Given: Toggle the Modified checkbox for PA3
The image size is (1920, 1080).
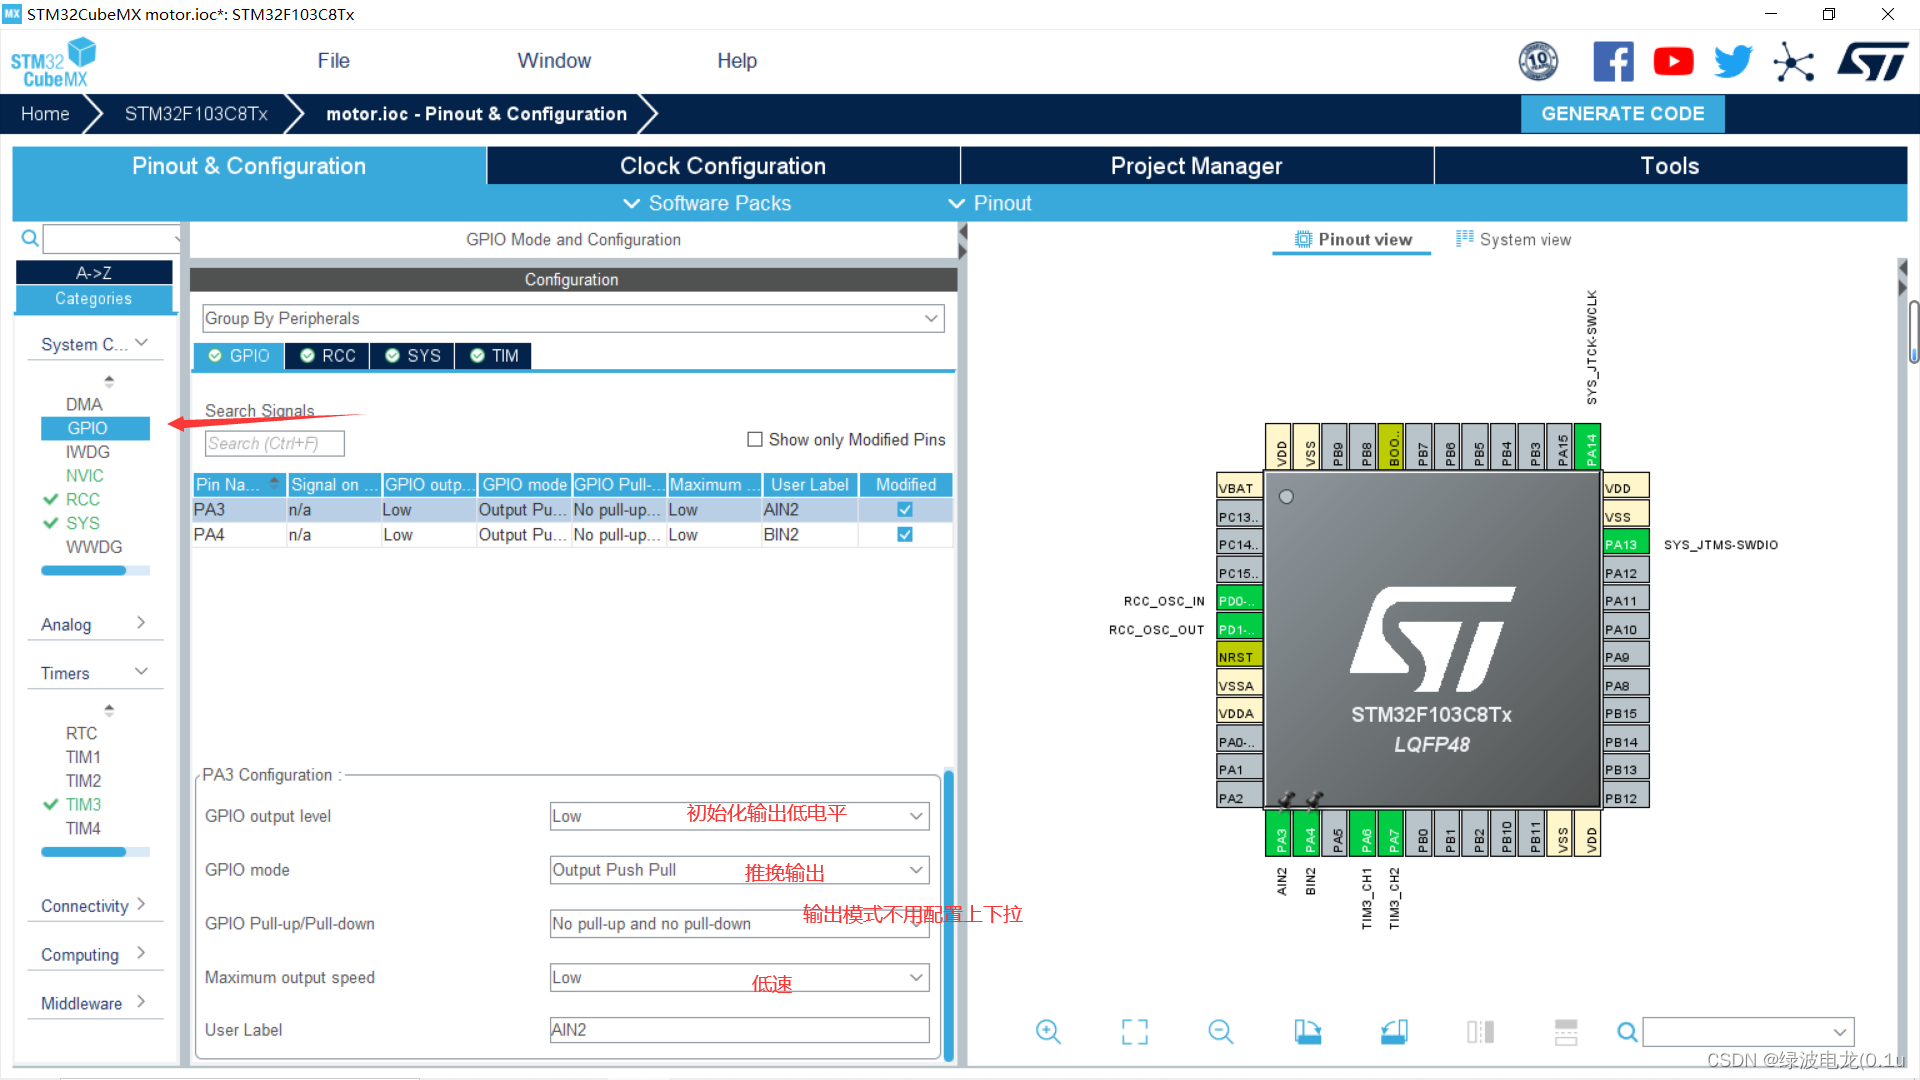Looking at the screenshot, I should coord(905,510).
